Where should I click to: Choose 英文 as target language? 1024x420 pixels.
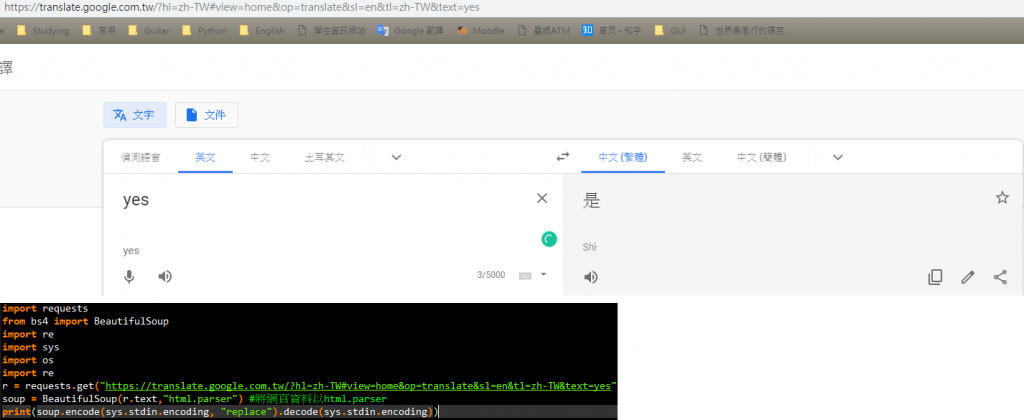click(692, 157)
